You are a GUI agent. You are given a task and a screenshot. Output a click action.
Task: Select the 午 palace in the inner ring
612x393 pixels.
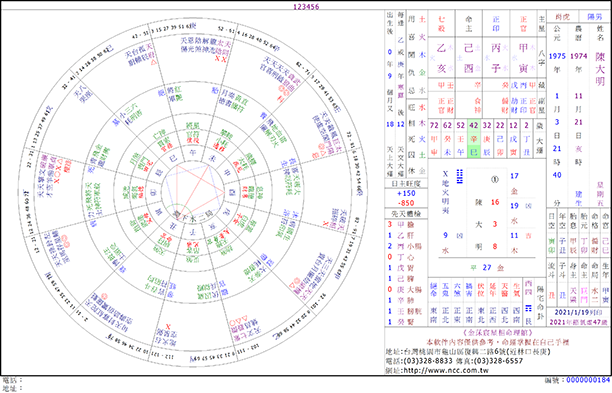click(x=192, y=153)
